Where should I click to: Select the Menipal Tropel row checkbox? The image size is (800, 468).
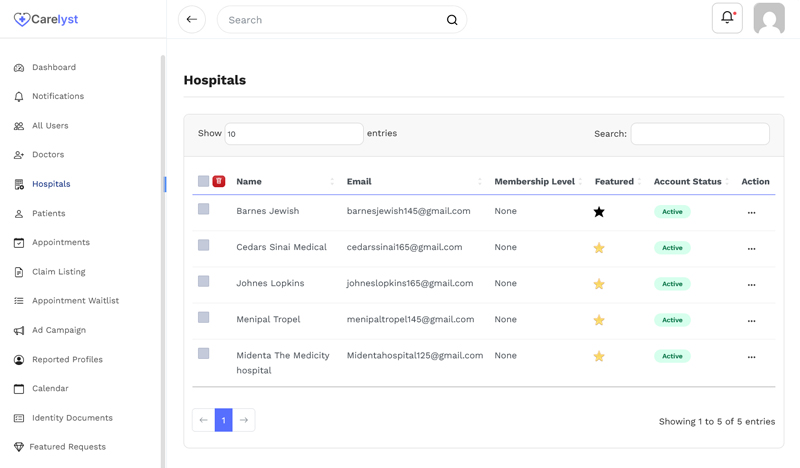[204, 317]
